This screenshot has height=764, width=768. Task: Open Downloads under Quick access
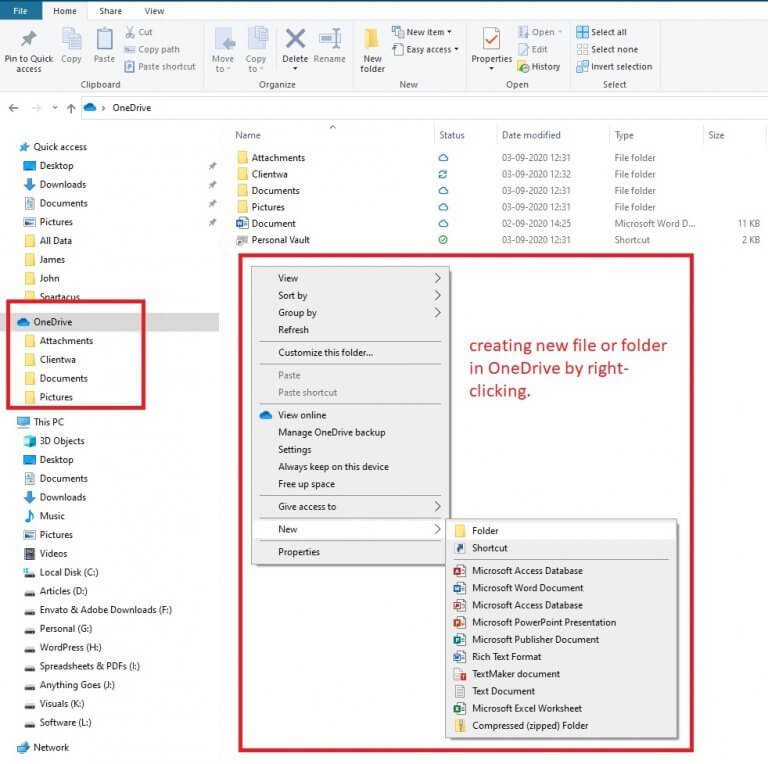[63, 185]
